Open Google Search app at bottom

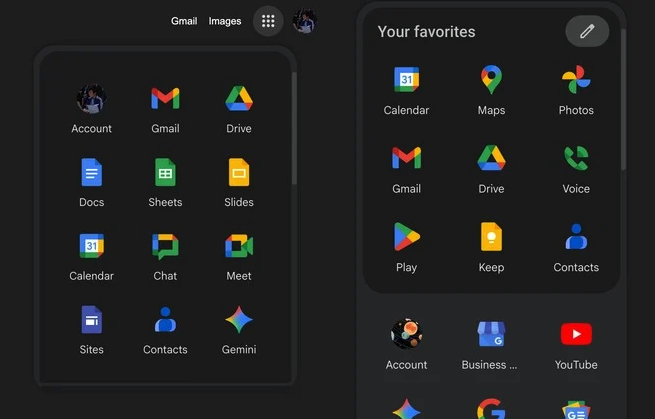[491, 408]
